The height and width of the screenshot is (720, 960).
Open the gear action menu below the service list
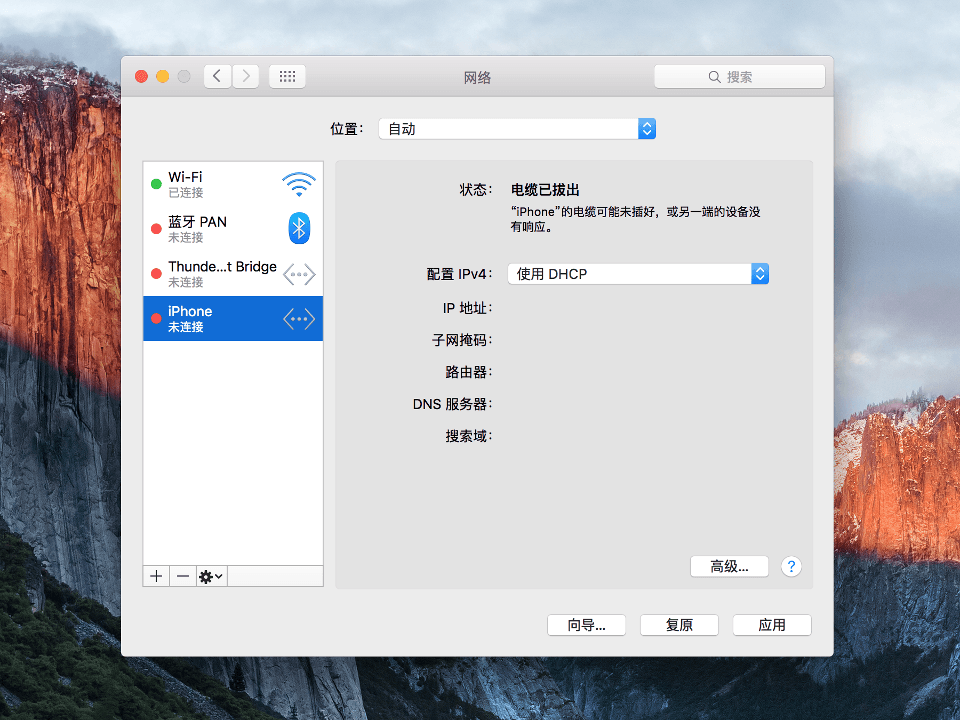pos(210,576)
